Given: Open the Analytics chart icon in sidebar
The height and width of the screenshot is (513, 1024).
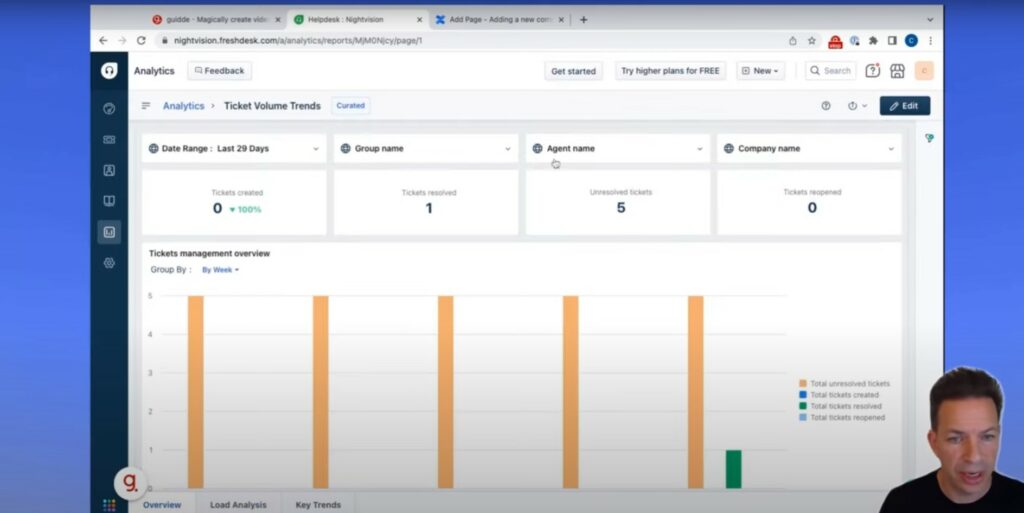Looking at the screenshot, I should point(109,232).
